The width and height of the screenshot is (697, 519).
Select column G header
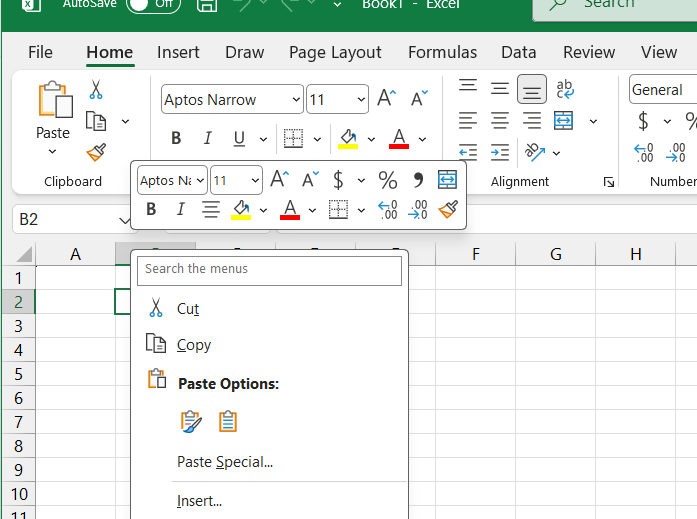pos(555,254)
